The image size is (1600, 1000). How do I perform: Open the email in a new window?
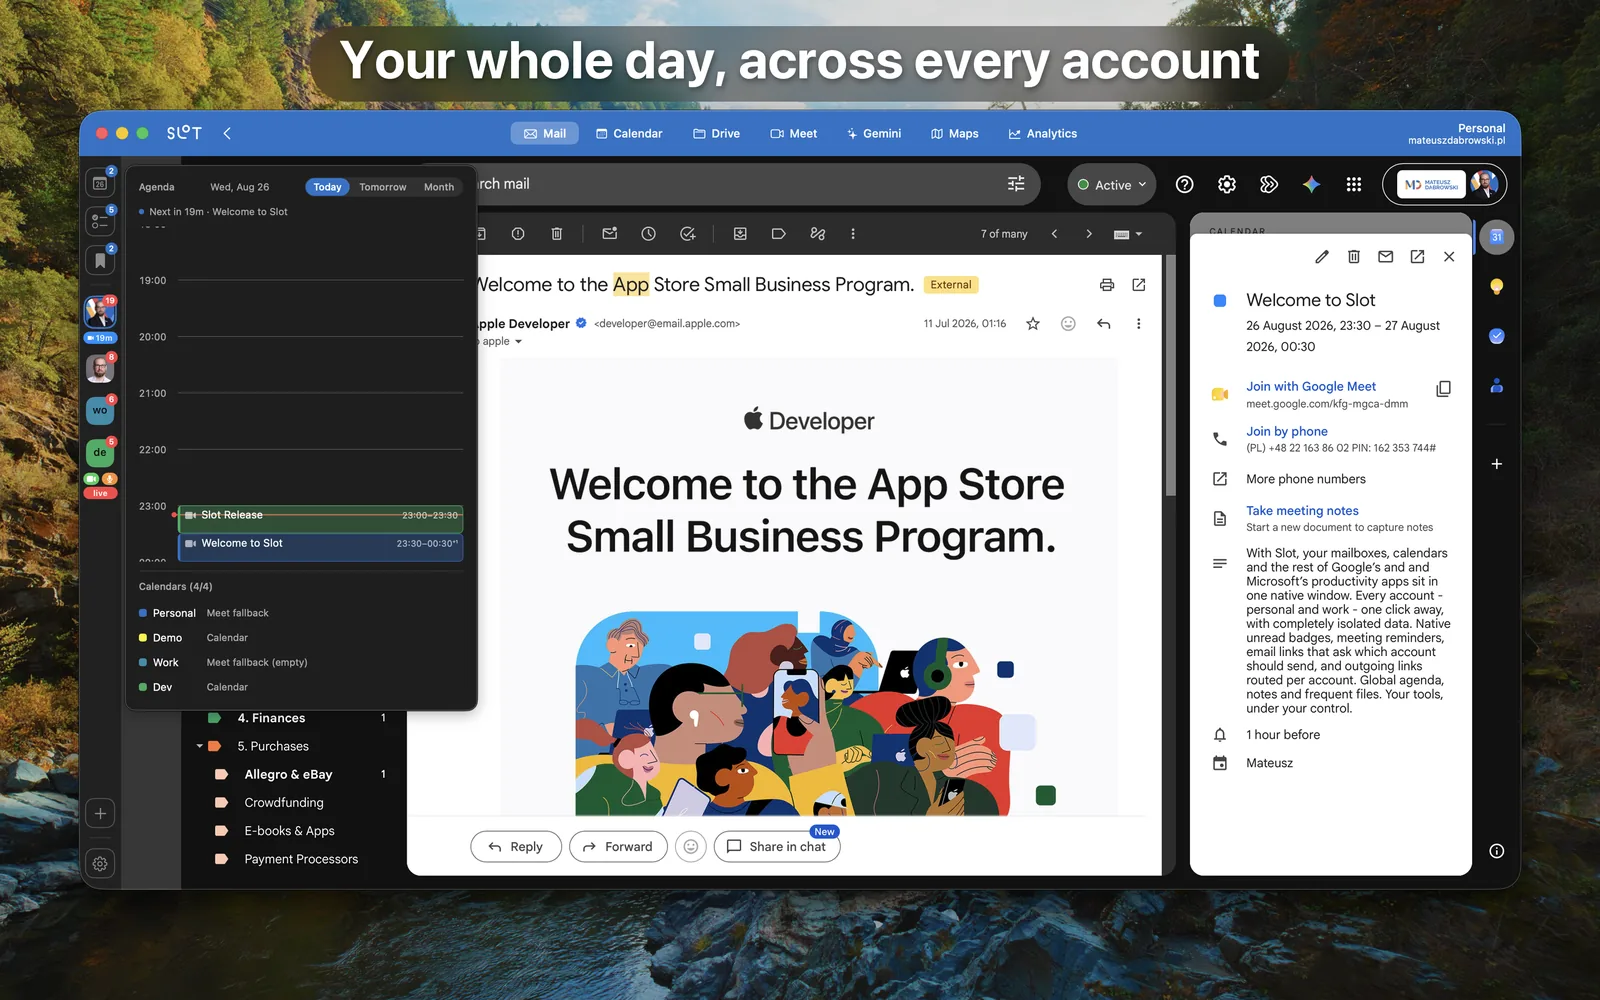coord(1138,285)
